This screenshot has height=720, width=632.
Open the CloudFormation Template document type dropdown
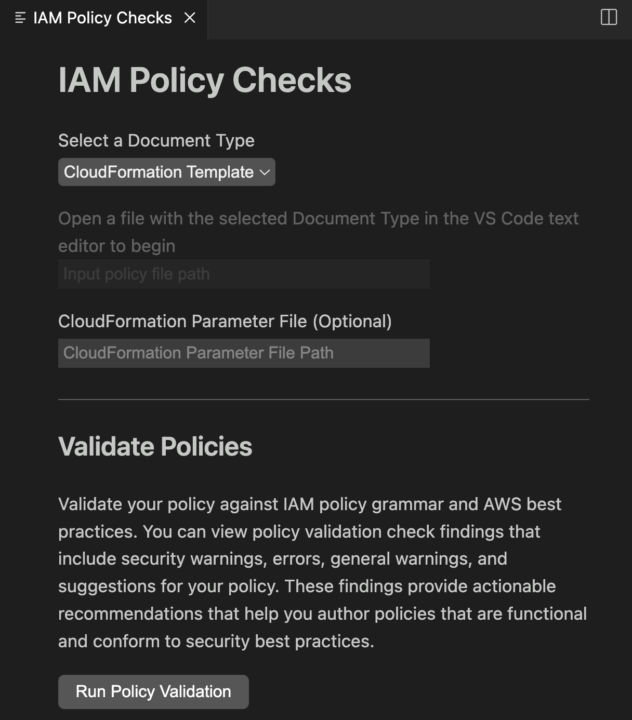tap(167, 172)
